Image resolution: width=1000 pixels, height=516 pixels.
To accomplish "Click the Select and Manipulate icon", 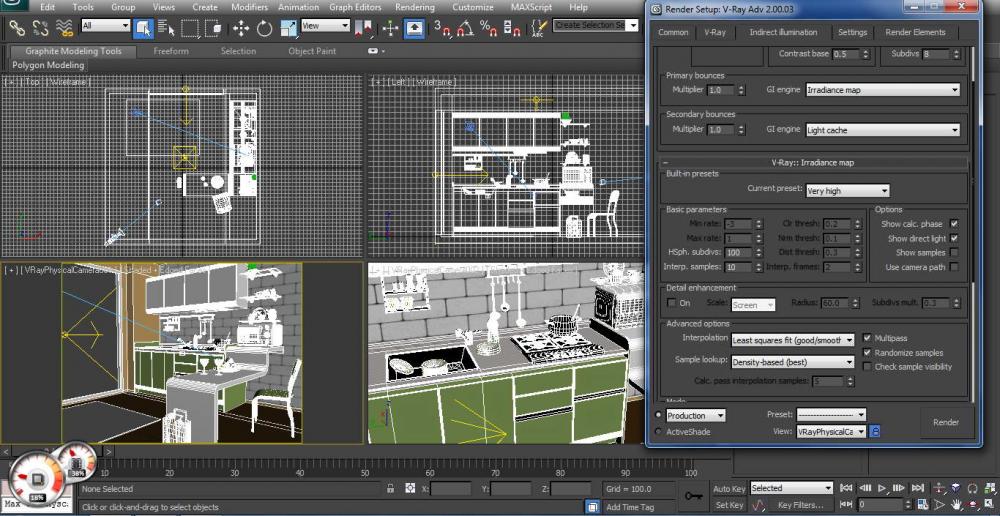I will pyautogui.click(x=390, y=28).
